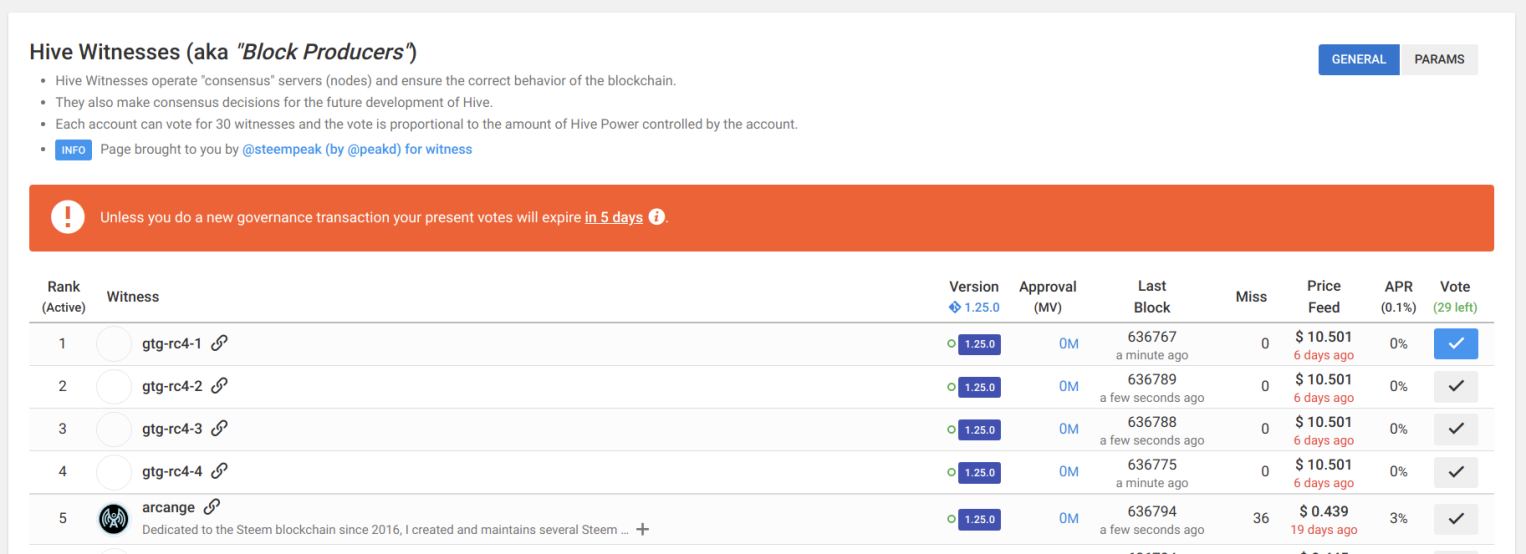The image size is (1526, 554).
Task: Click version badge 1.25.0 for gtg-rc4-2
Action: [979, 387]
